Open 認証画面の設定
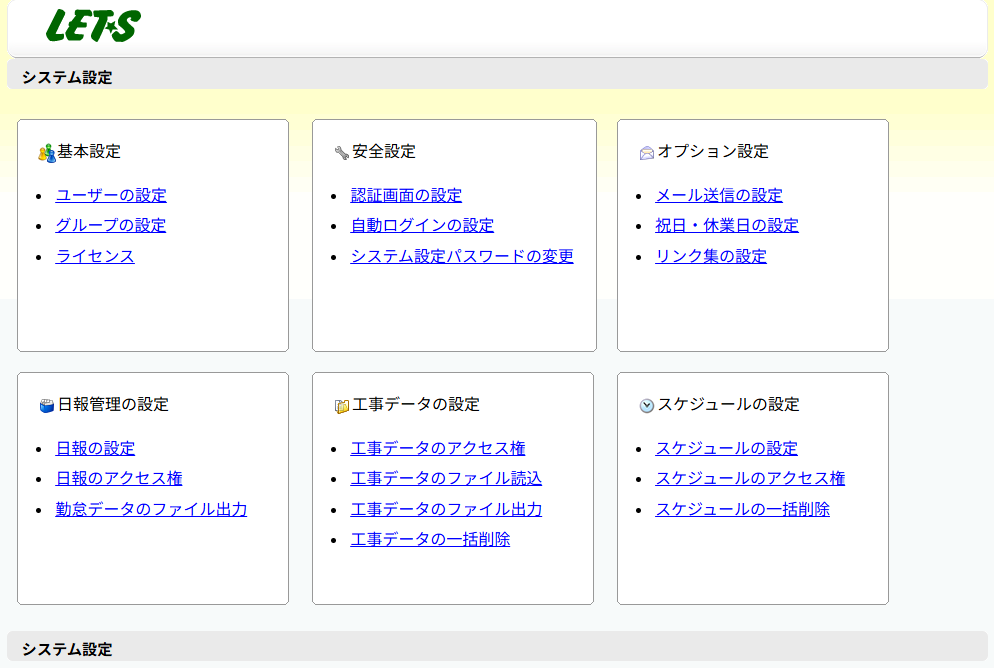This screenshot has height=668, width=994. (x=406, y=196)
